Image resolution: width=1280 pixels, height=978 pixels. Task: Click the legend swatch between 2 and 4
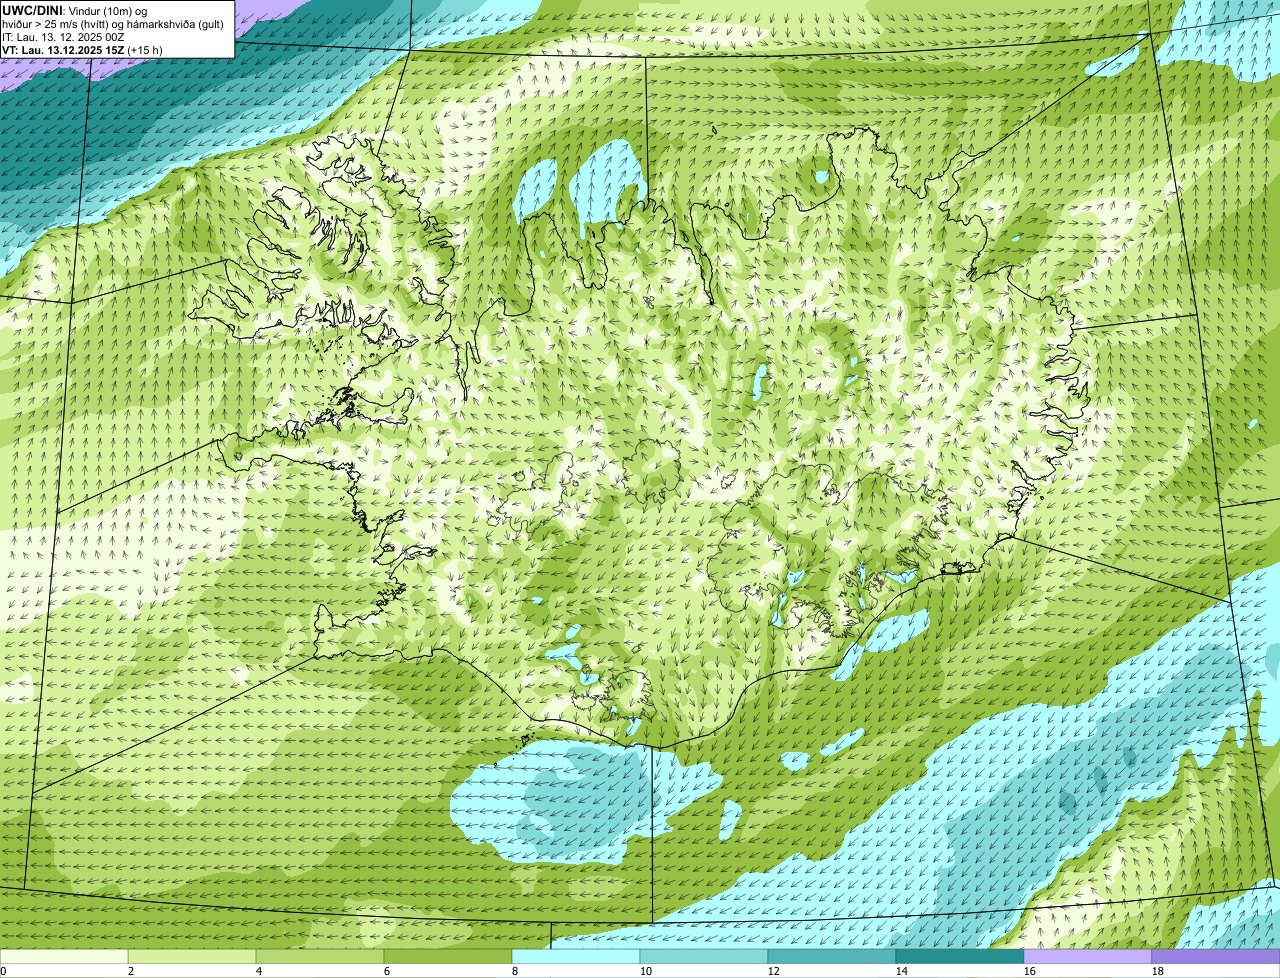click(x=192, y=956)
